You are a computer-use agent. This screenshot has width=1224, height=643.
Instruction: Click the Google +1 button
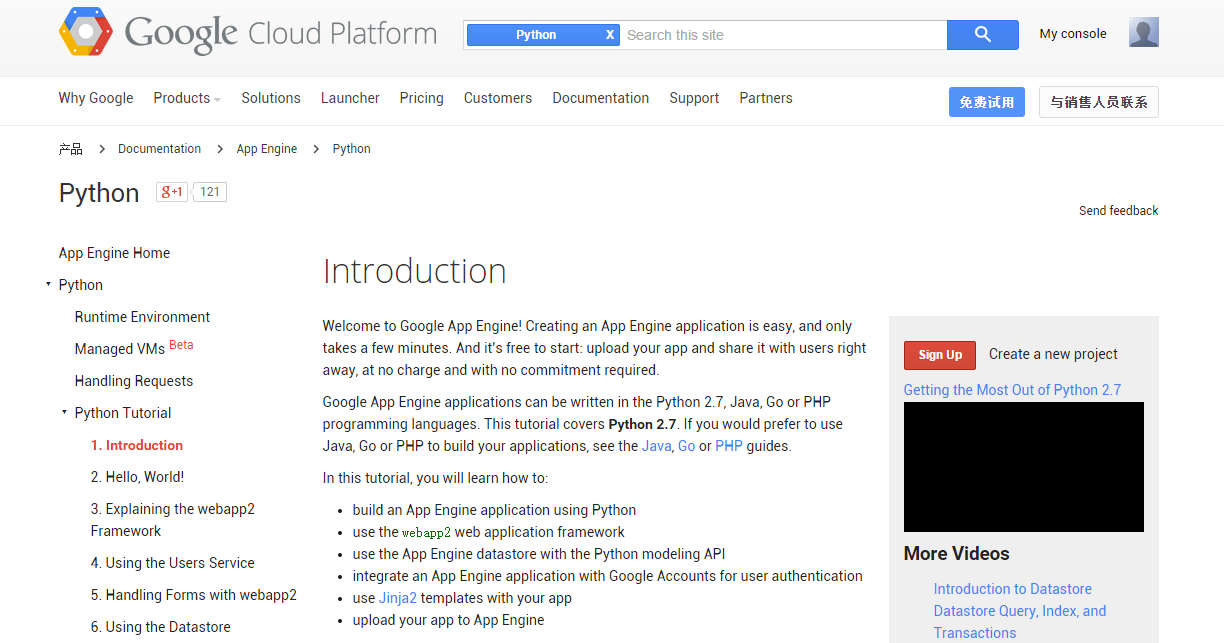(172, 192)
